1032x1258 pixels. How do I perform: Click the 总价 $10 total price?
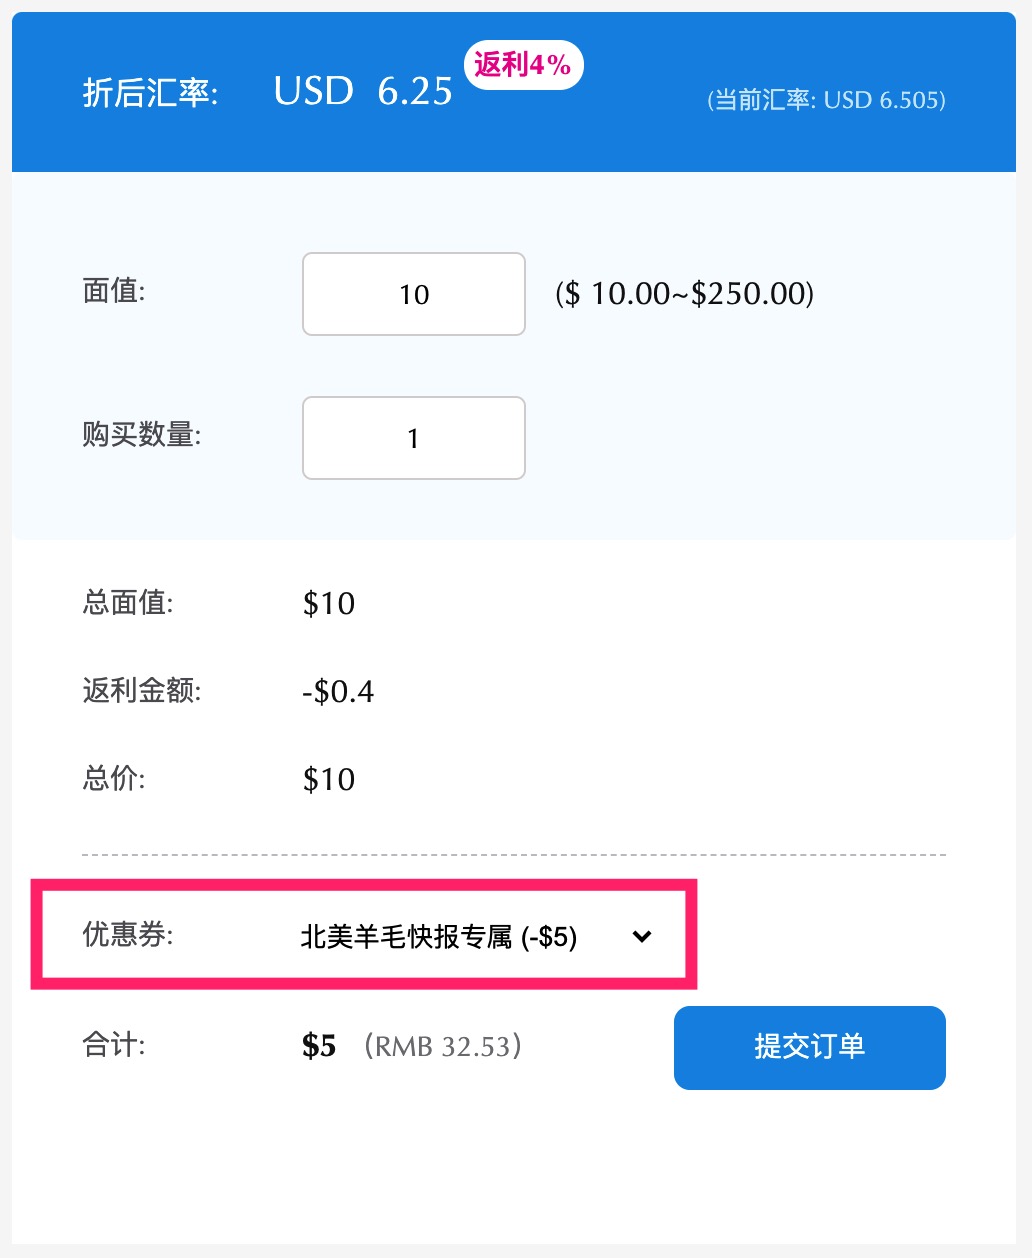click(328, 779)
